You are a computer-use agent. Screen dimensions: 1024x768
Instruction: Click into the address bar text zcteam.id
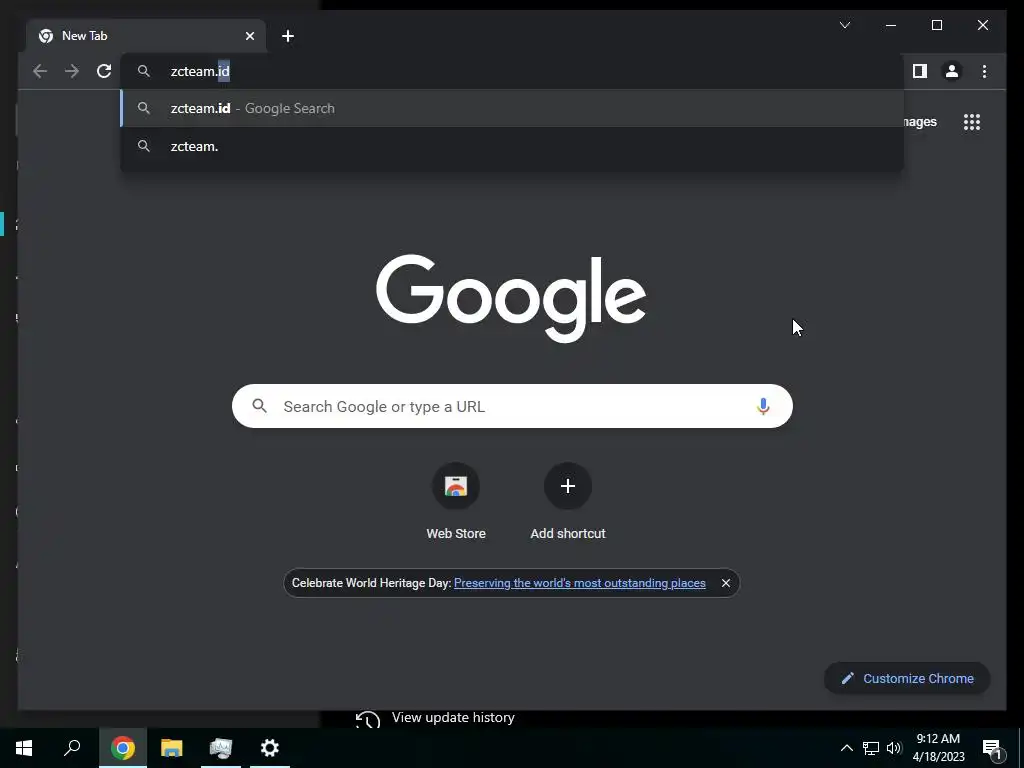click(200, 71)
